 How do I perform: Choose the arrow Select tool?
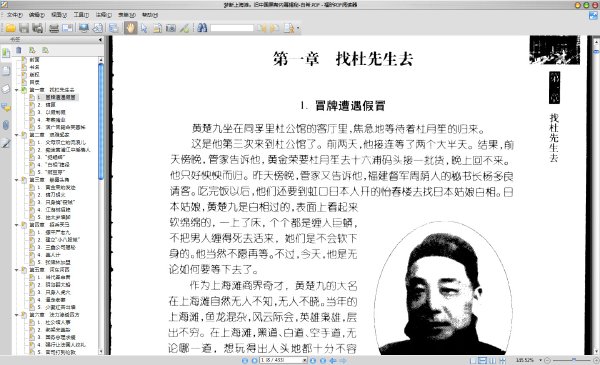point(144,28)
